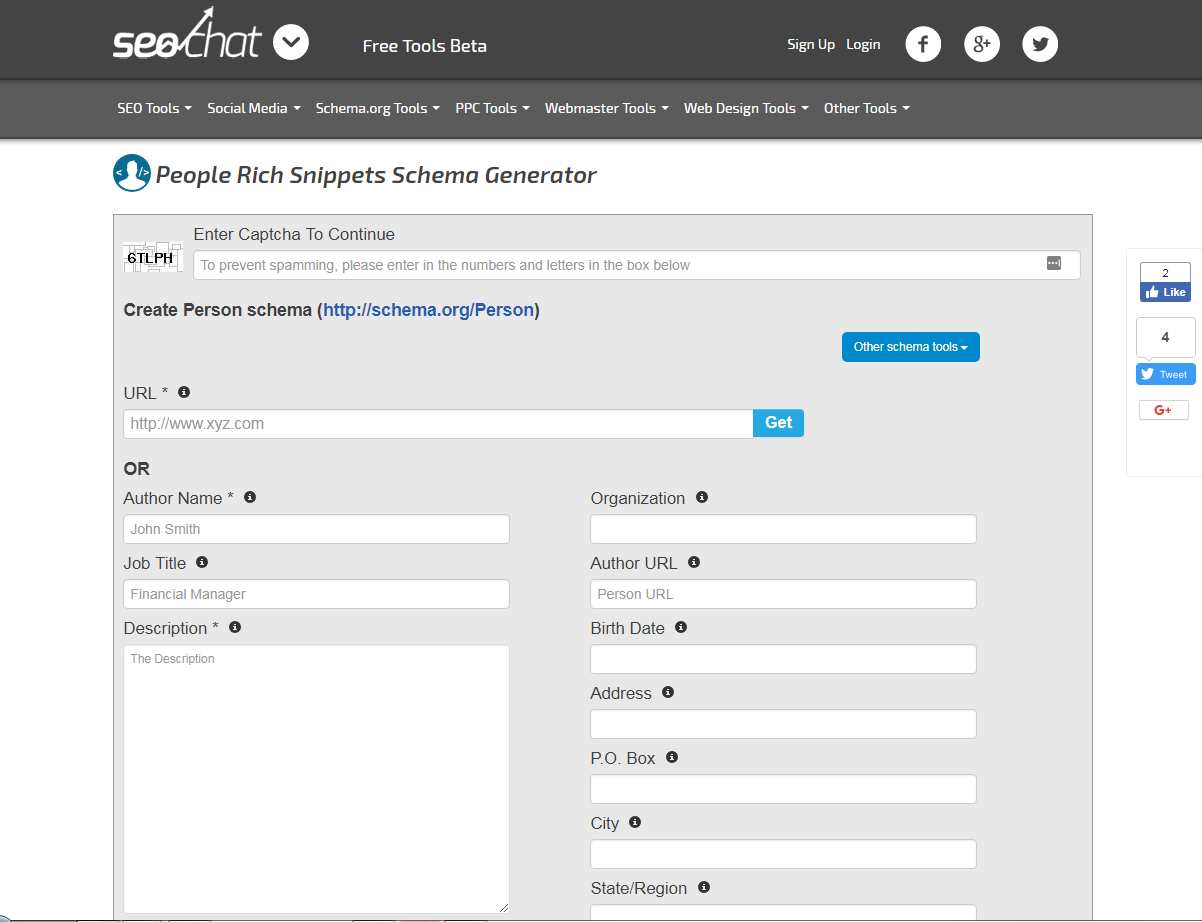The image size is (1202, 922).
Task: Focus the Address field
Action: coord(783,724)
